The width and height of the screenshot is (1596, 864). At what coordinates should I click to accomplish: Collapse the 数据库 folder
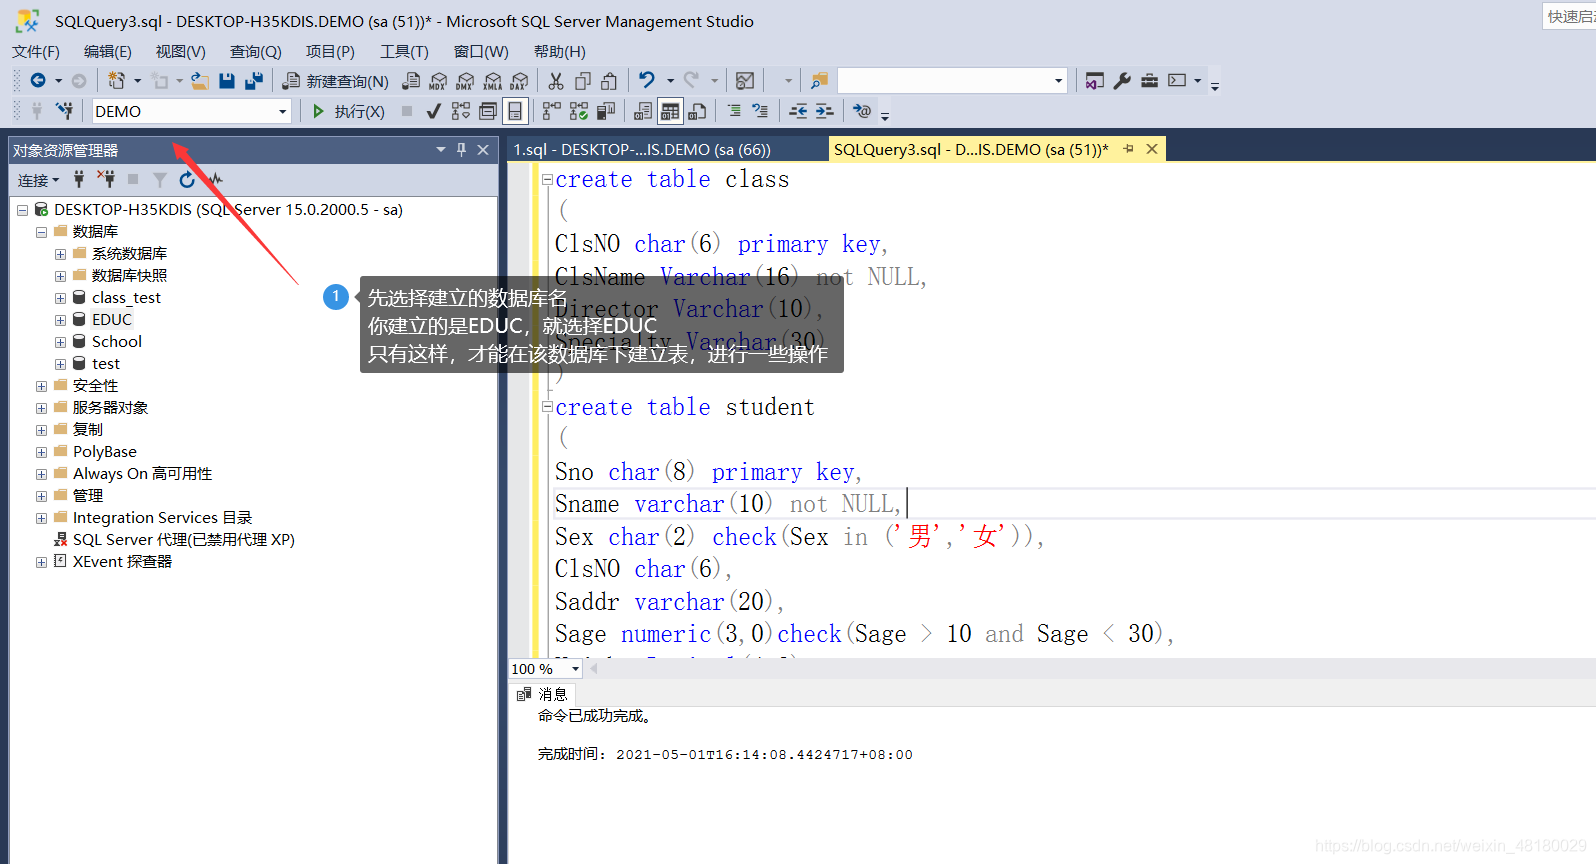pyautogui.click(x=41, y=232)
